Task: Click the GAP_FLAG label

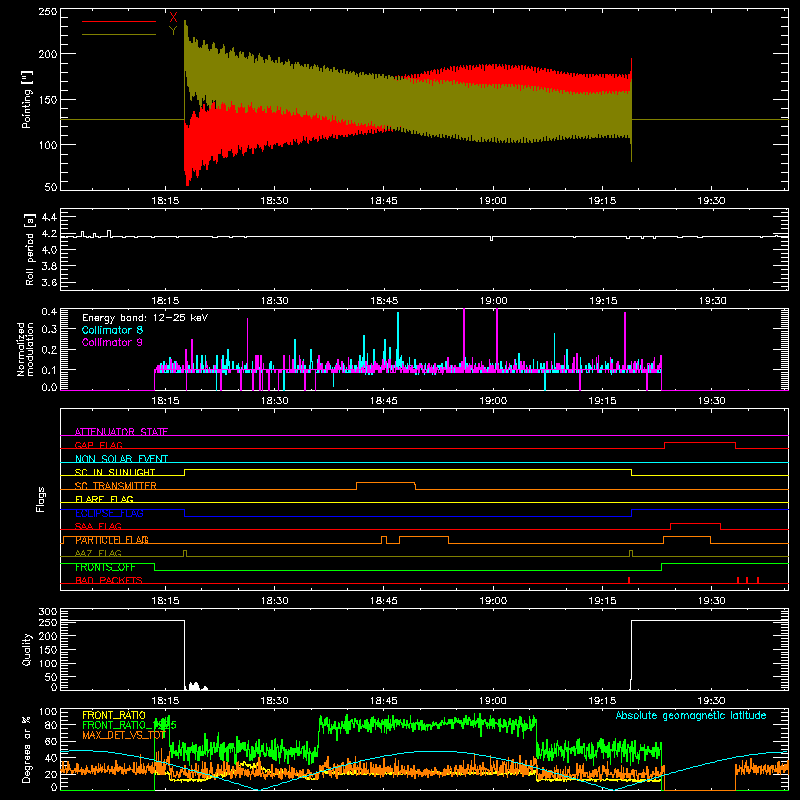Action: [98, 445]
